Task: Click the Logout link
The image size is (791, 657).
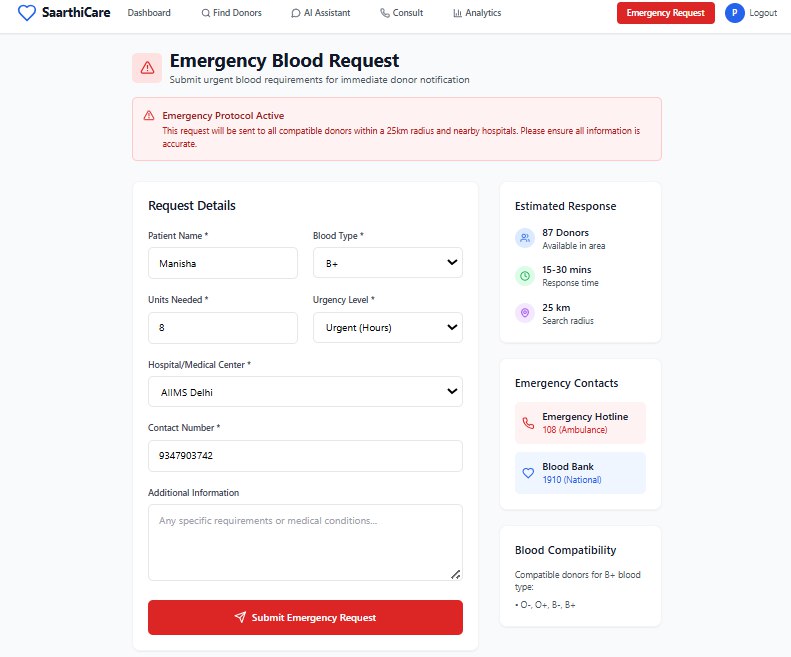Action: 763,13
